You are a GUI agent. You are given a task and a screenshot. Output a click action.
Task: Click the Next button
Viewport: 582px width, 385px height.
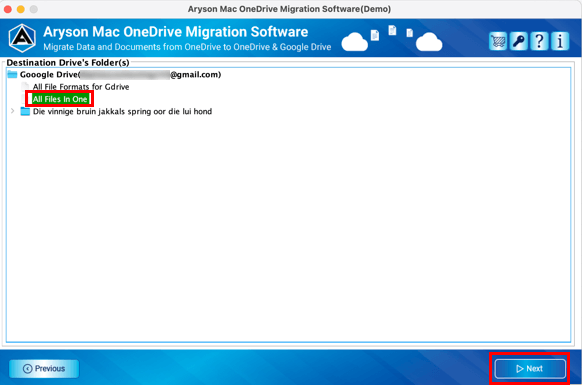(530, 368)
